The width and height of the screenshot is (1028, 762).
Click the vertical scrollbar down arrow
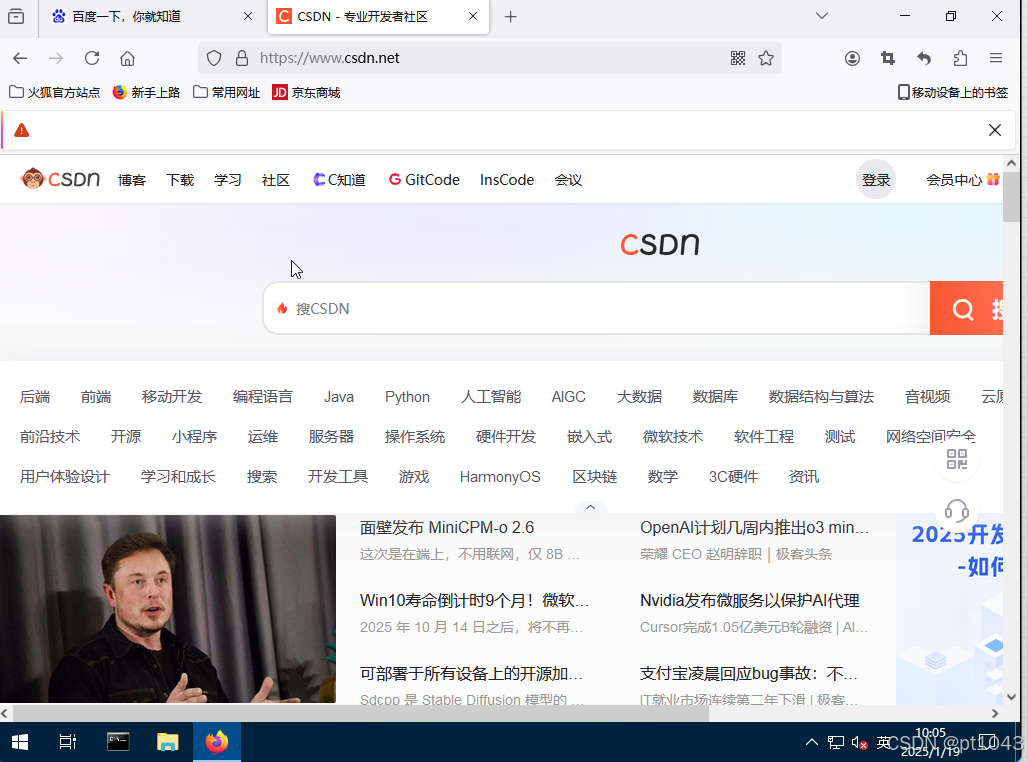click(1010, 697)
